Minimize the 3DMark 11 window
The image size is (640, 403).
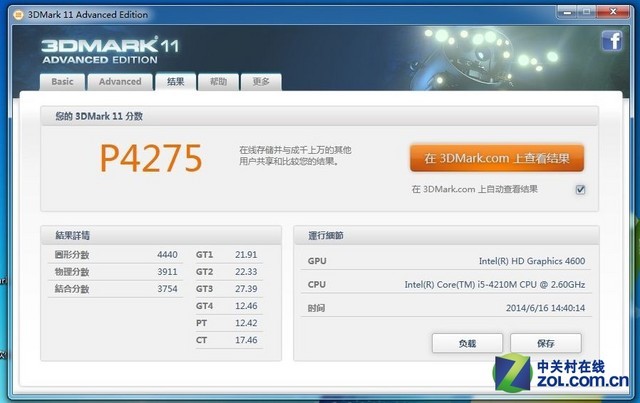coord(567,12)
